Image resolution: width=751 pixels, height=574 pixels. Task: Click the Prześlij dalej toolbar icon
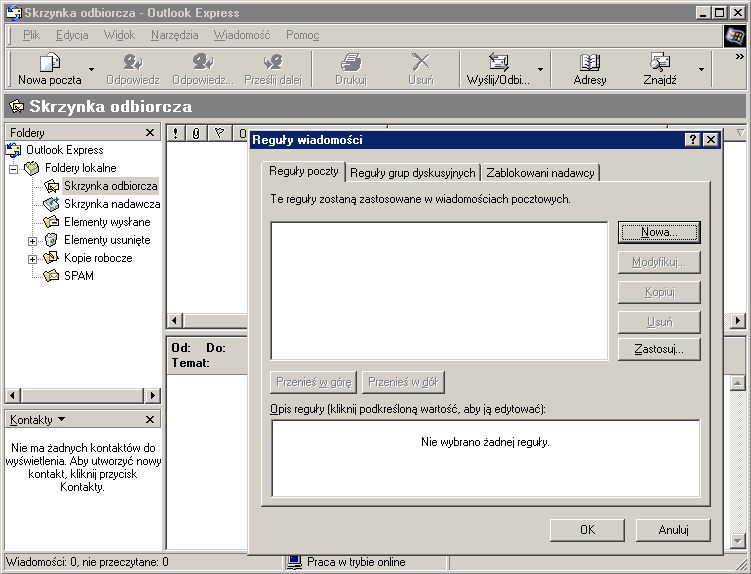[x=273, y=63]
